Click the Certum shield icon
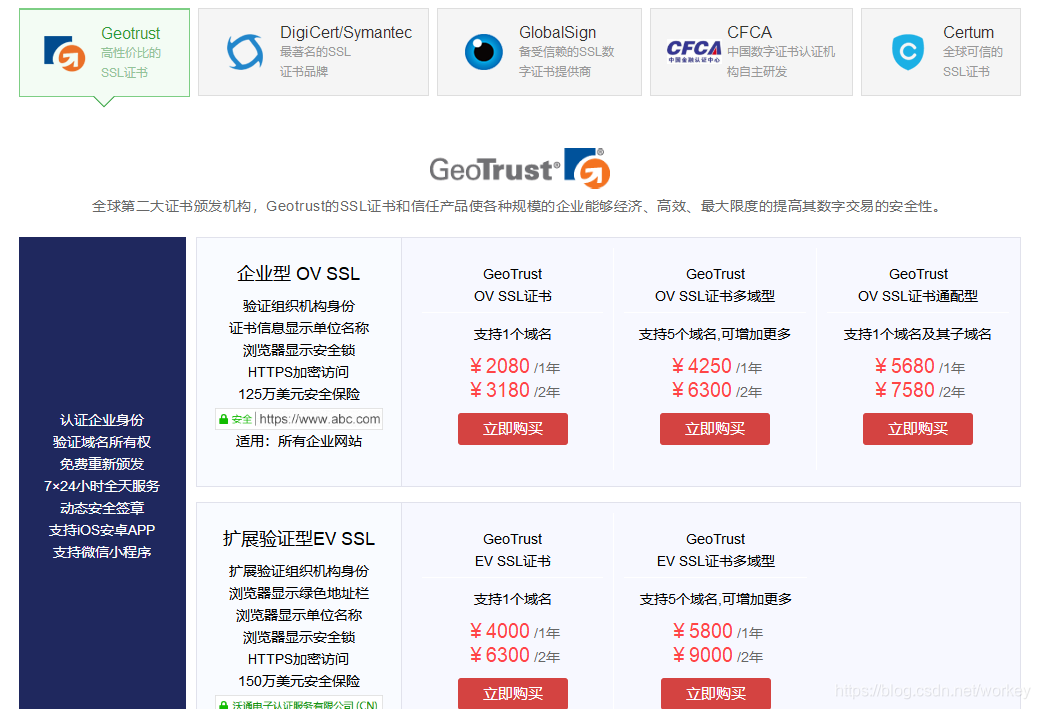The image size is (1040, 709). tap(908, 52)
